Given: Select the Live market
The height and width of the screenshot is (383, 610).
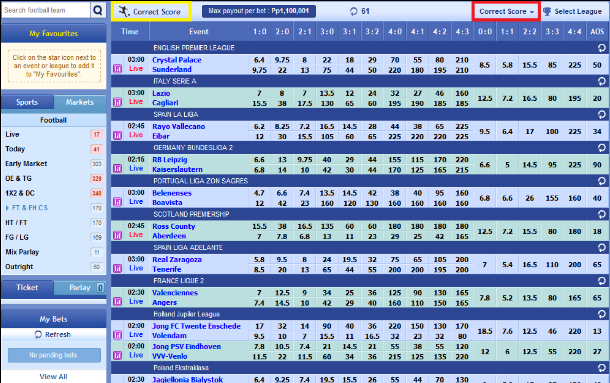Looking at the screenshot, I should (54, 135).
